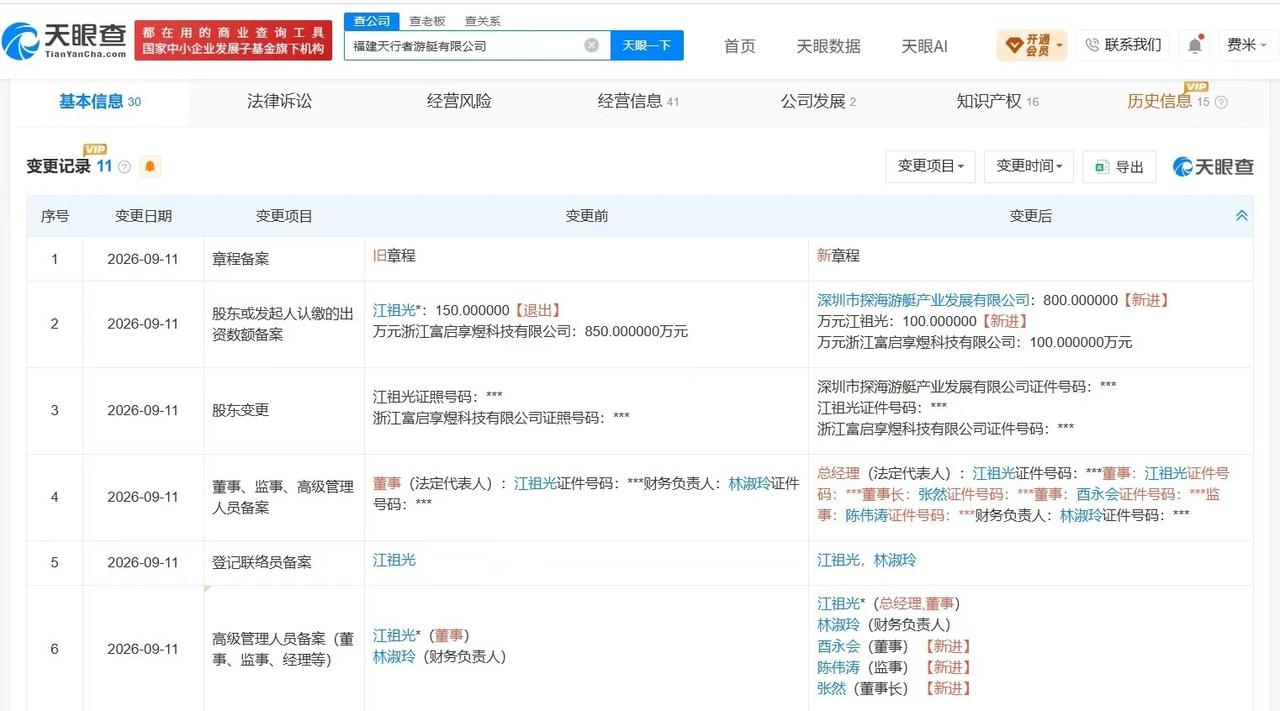1280x711 pixels.
Task: Click the 变更前 column header
Action: [586, 216]
